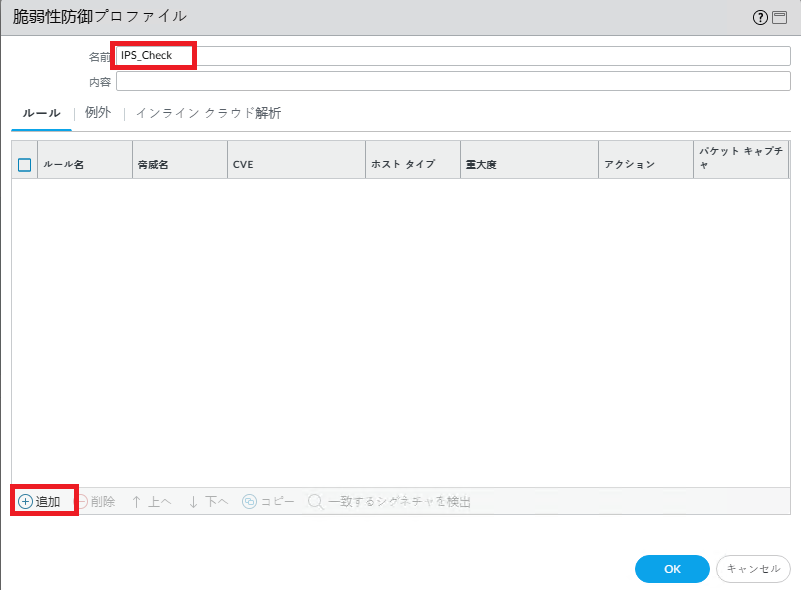Viewport: 801px width, 590px height.
Task: Sort by the ルール名 column header
Action: click(84, 164)
